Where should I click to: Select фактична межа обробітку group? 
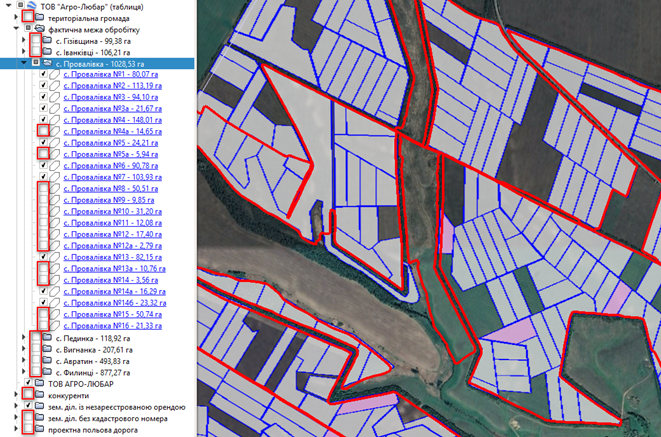(x=89, y=29)
